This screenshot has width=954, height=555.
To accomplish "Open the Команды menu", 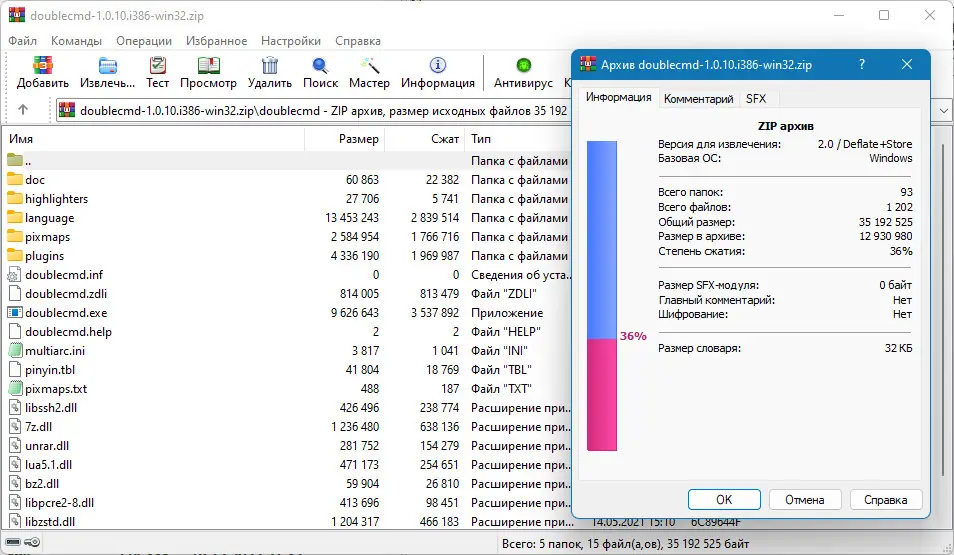I will 76,41.
